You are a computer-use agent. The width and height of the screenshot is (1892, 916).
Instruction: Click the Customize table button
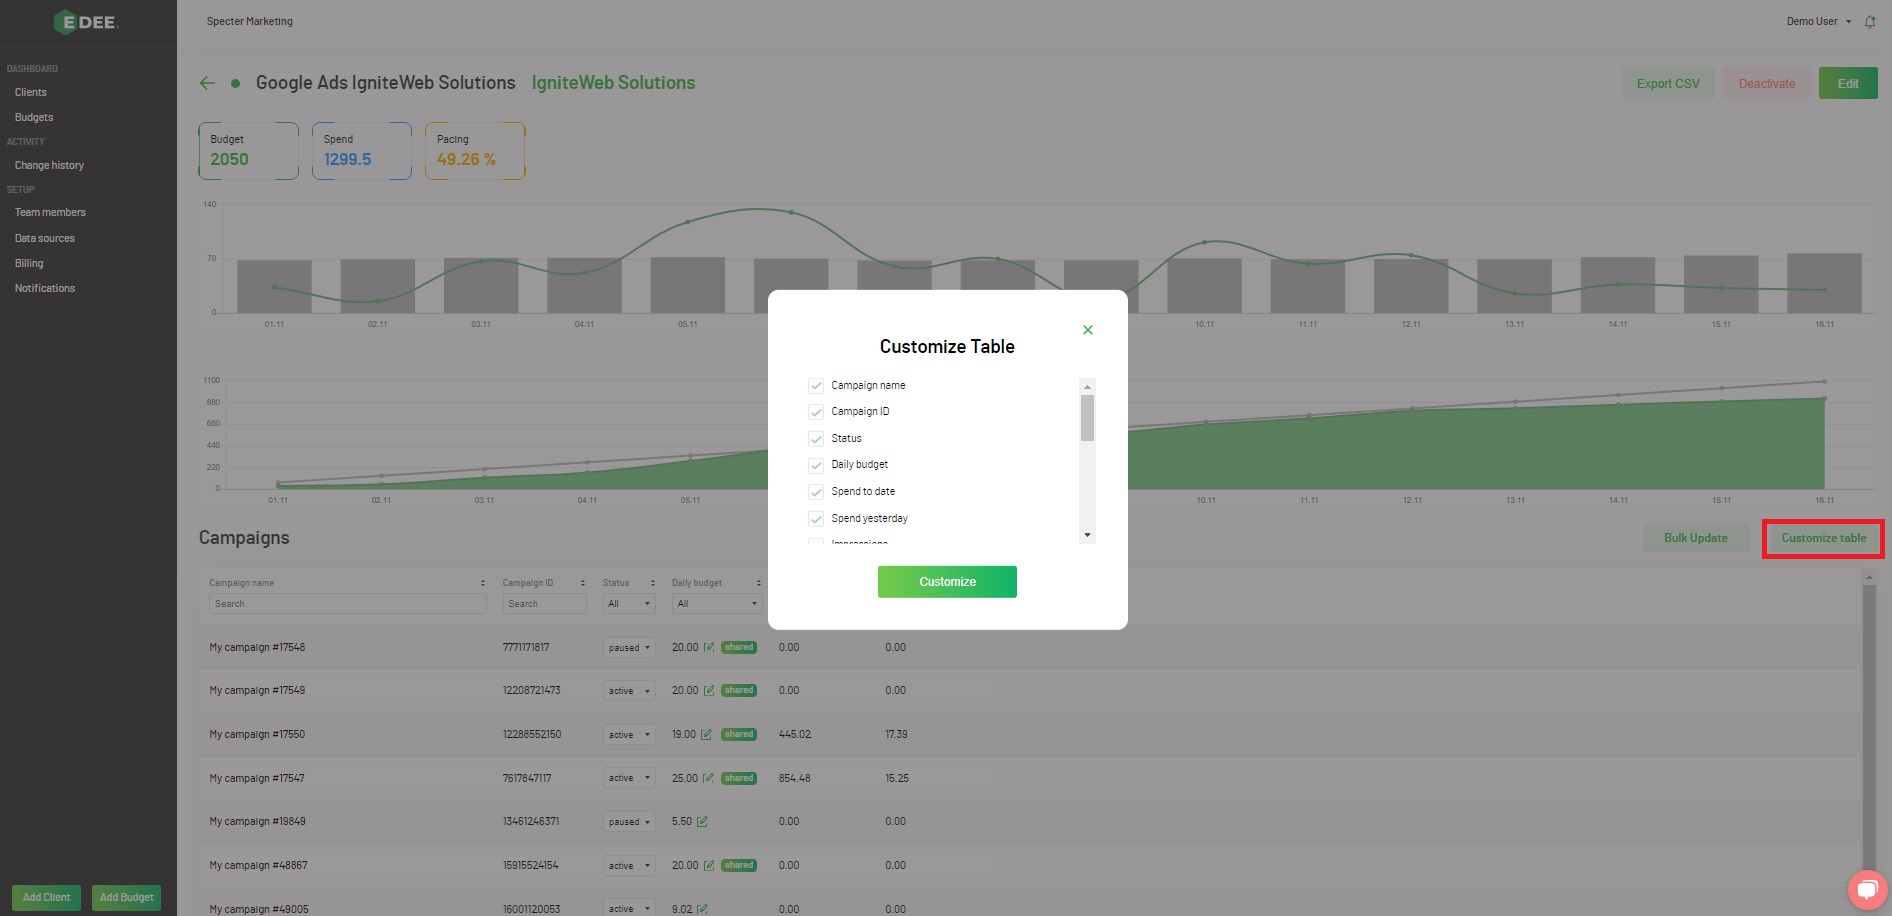pyautogui.click(x=1824, y=538)
